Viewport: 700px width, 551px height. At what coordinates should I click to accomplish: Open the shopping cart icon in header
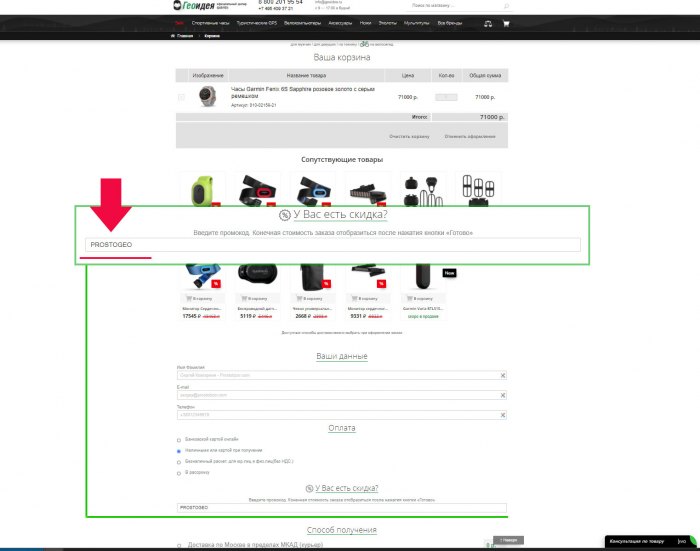pyautogui.click(x=506, y=23)
